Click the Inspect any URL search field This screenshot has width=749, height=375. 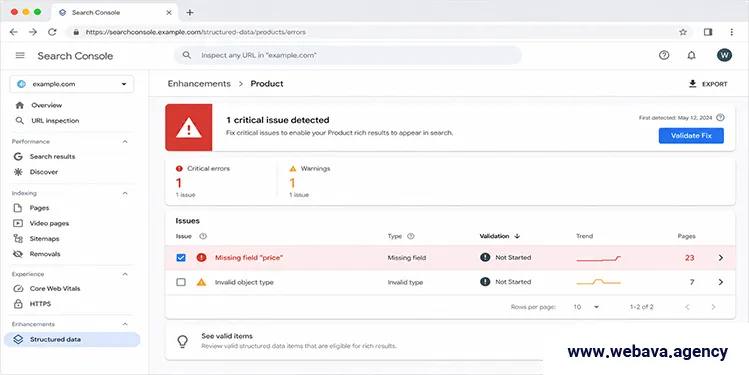pyautogui.click(x=347, y=55)
